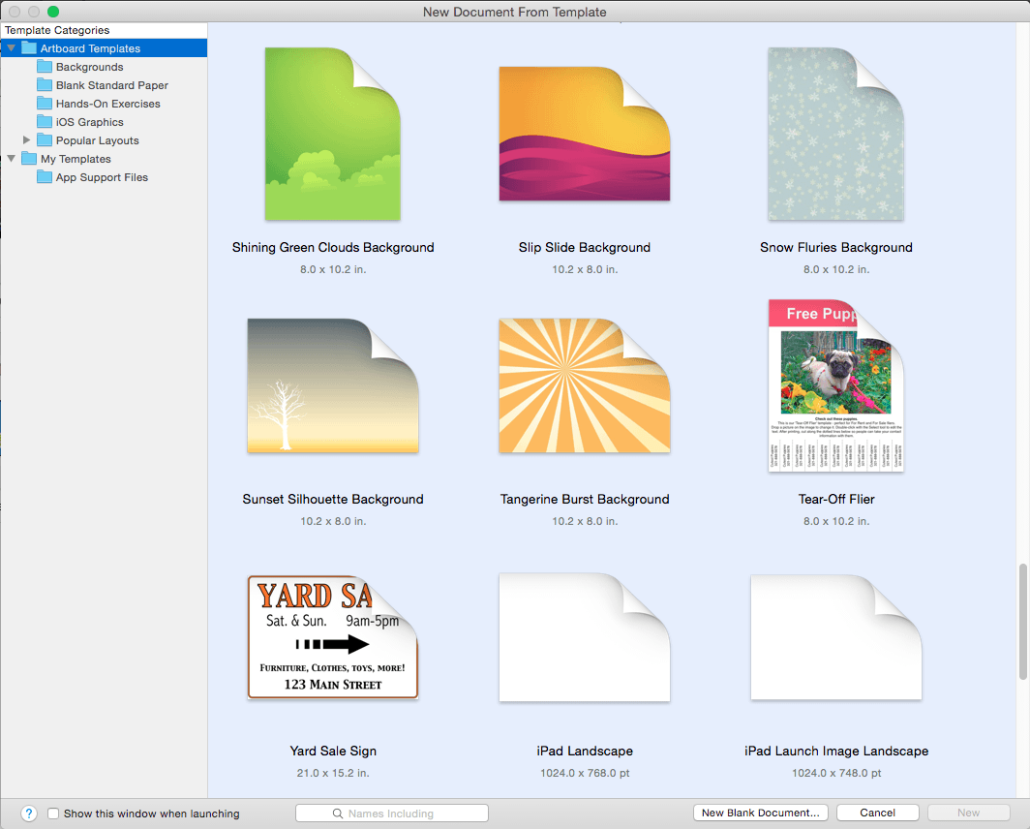Click the Hands-On Exercises folder icon
1030x829 pixels.
point(44,103)
